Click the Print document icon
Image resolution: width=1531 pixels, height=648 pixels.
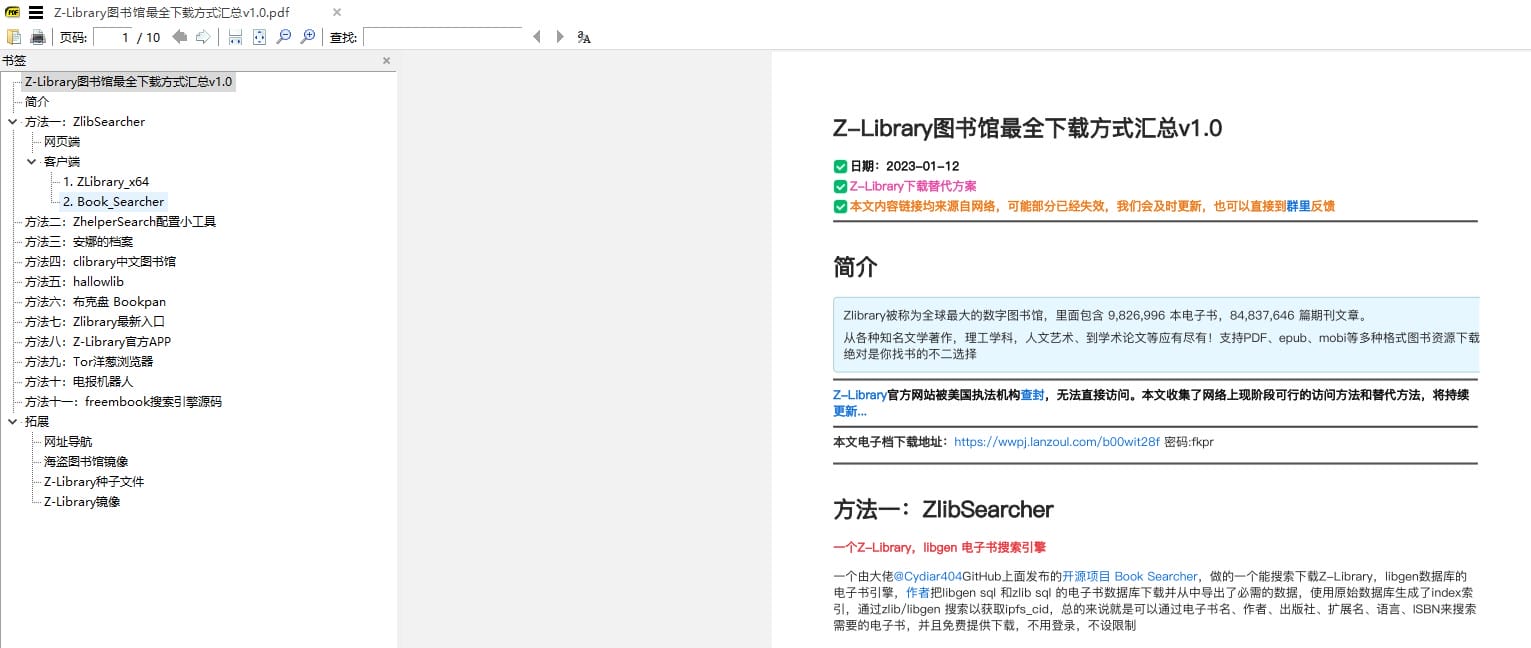coord(38,37)
